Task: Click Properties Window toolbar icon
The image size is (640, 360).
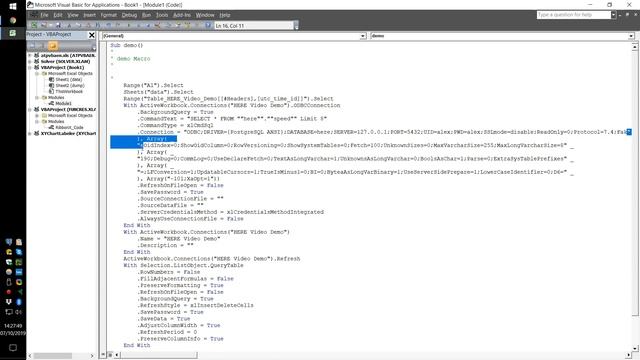Action: [x=178, y=25]
